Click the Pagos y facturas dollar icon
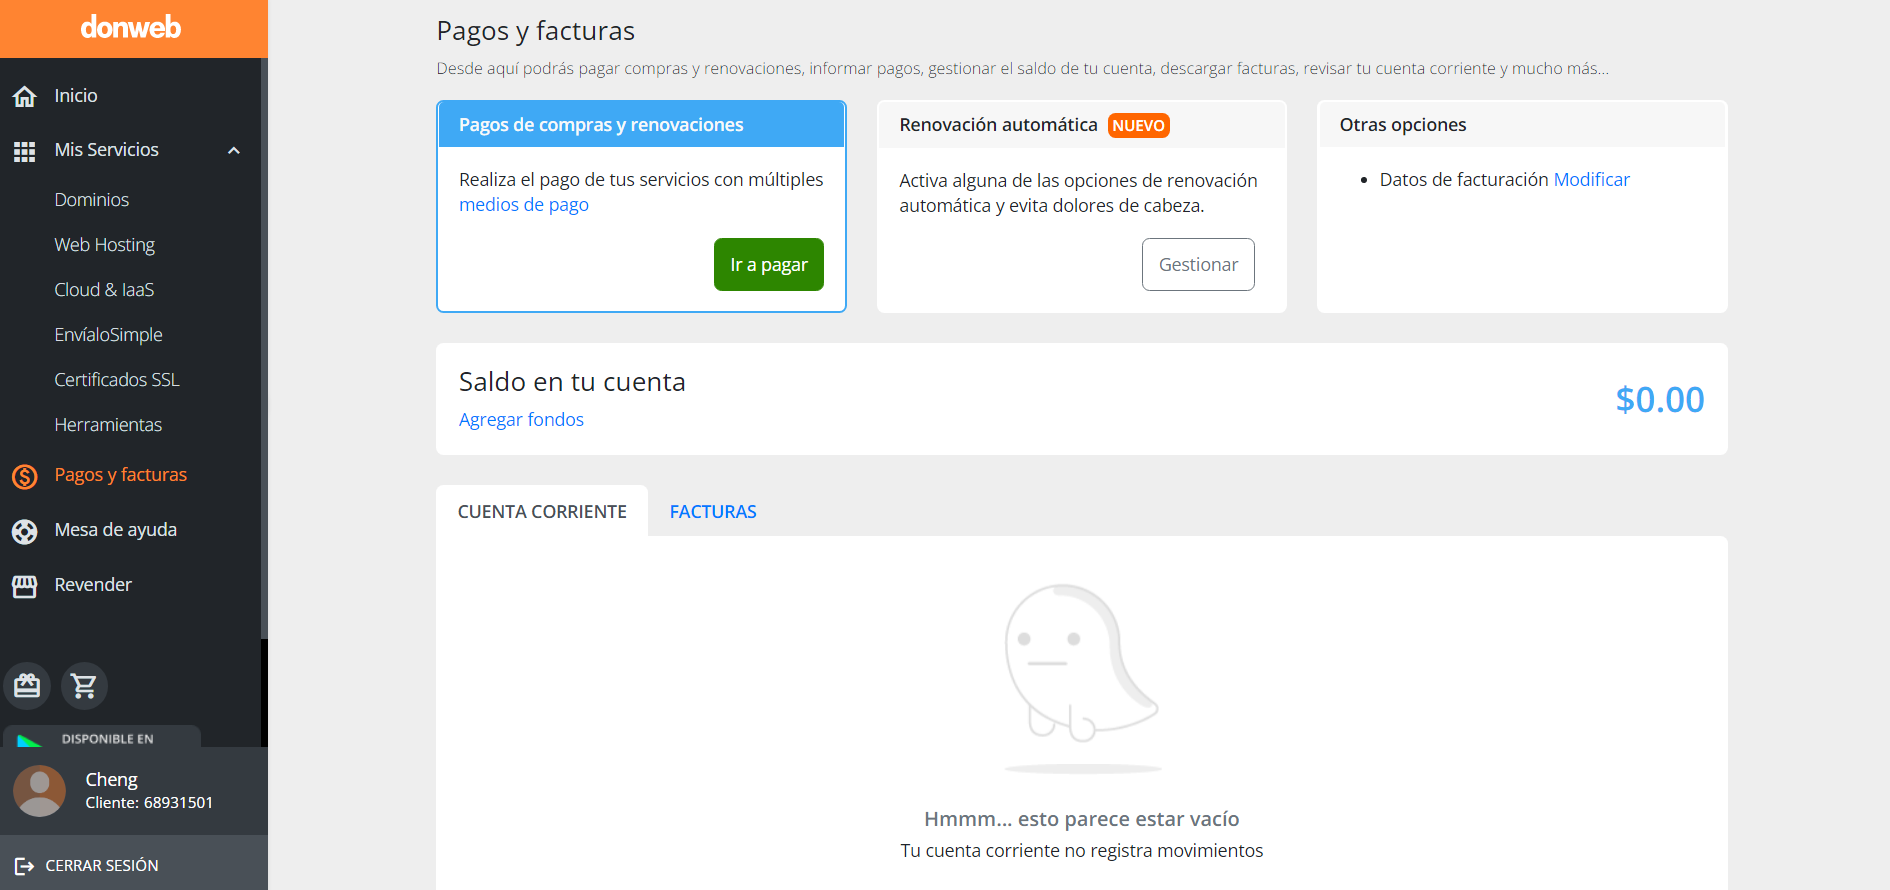Viewport: 1890px width, 890px height. (x=25, y=476)
